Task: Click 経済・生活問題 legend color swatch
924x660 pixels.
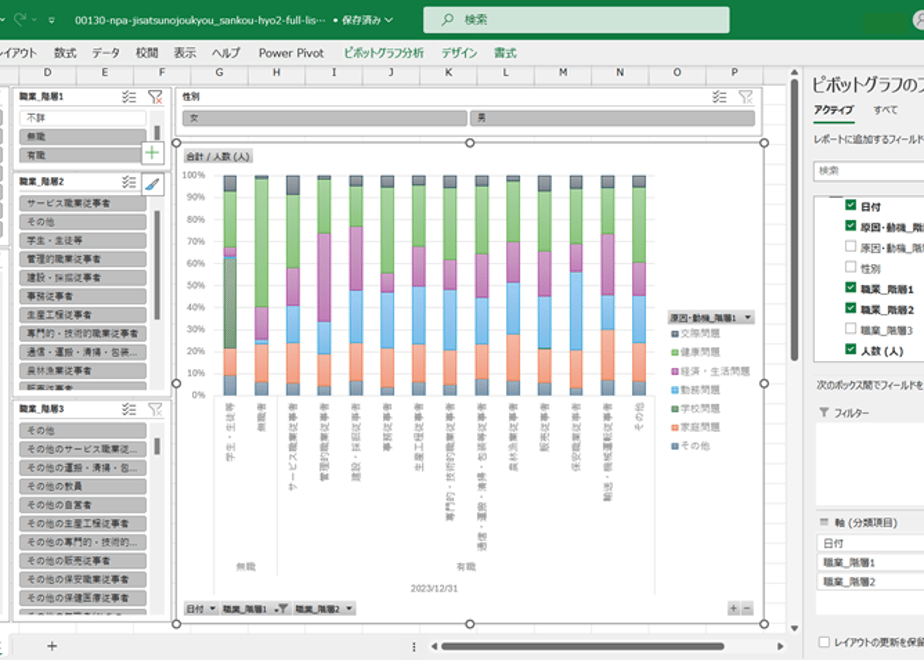Action: click(675, 371)
